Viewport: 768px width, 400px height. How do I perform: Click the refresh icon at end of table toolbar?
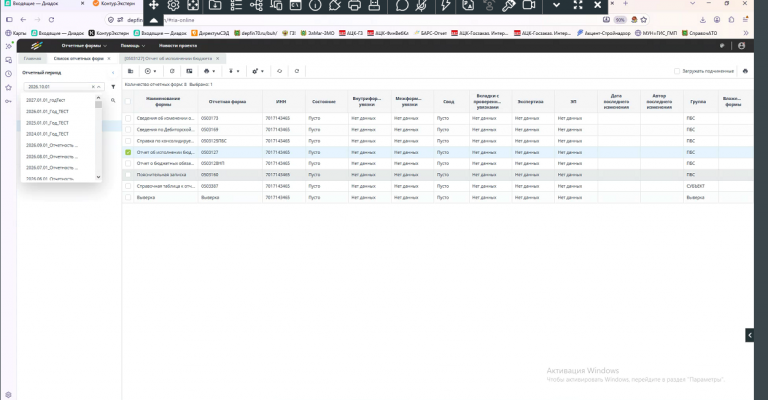(x=297, y=71)
